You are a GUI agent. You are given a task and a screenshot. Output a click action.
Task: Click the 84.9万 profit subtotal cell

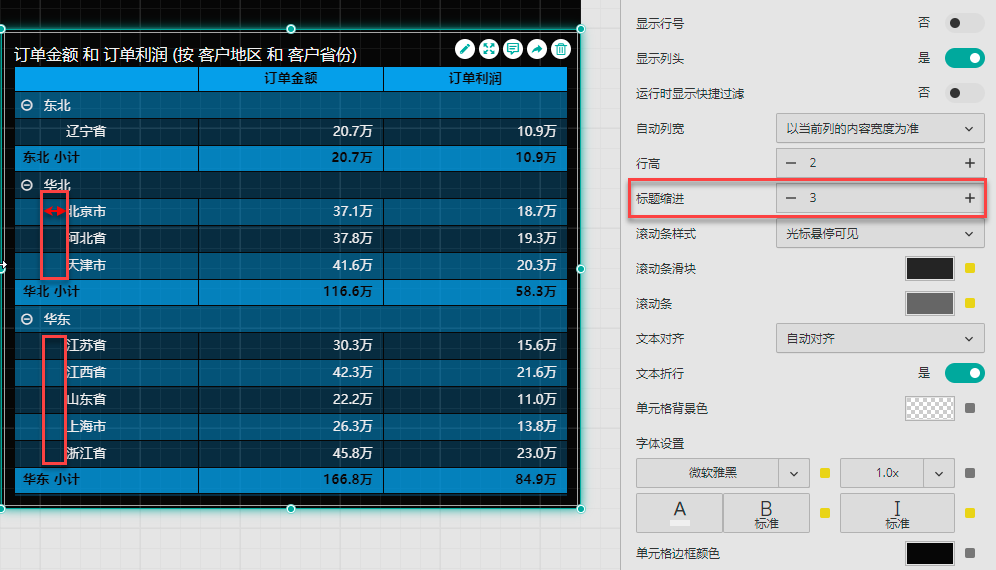click(475, 480)
